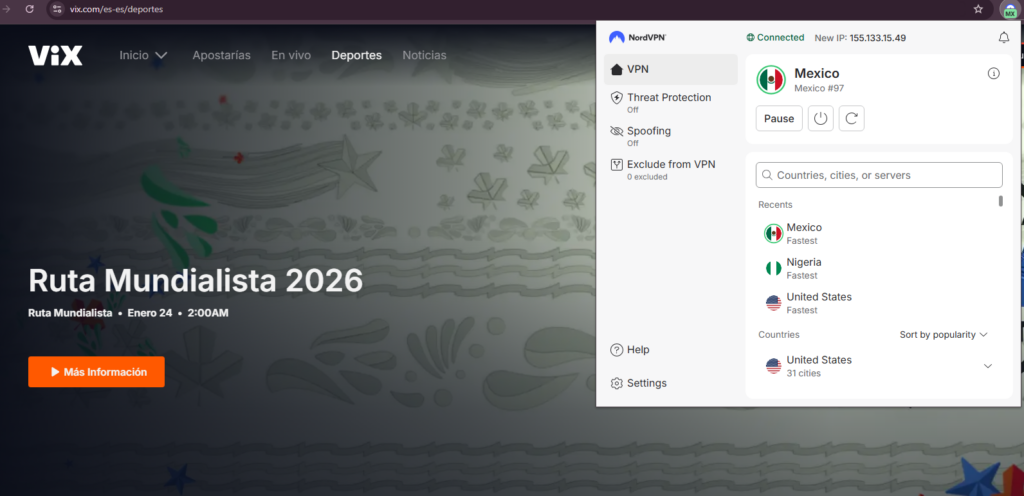Click the Countries, cities, or servers search field
The width and height of the screenshot is (1024, 496).
point(879,175)
